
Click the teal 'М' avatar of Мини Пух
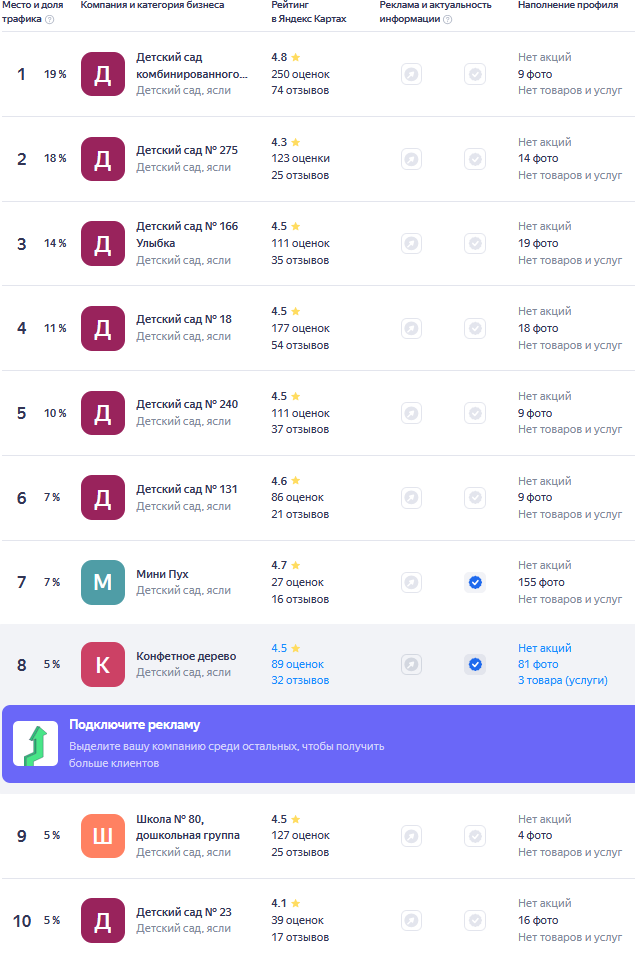[x=103, y=582]
